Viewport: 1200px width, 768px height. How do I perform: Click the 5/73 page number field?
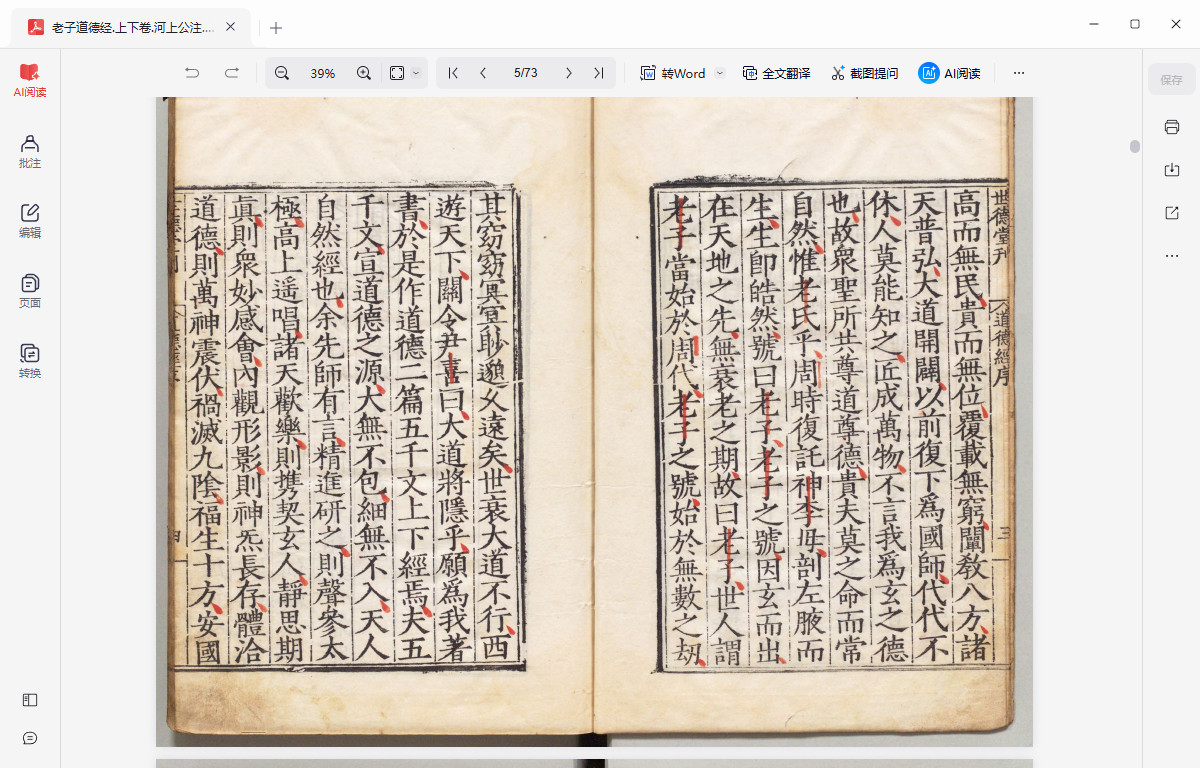pyautogui.click(x=525, y=73)
